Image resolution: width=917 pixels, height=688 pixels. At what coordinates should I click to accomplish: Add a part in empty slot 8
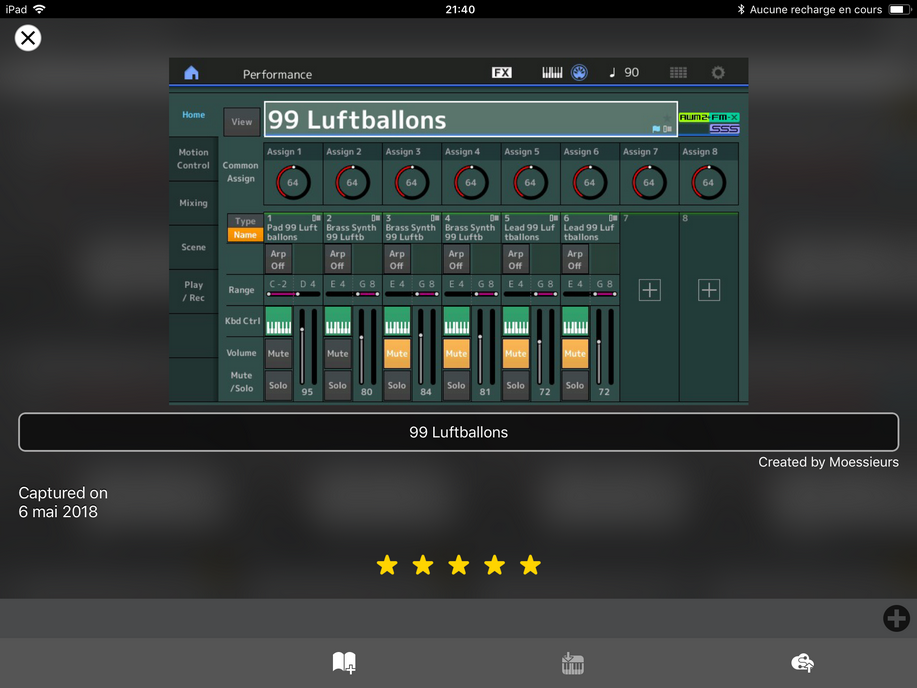[709, 290]
